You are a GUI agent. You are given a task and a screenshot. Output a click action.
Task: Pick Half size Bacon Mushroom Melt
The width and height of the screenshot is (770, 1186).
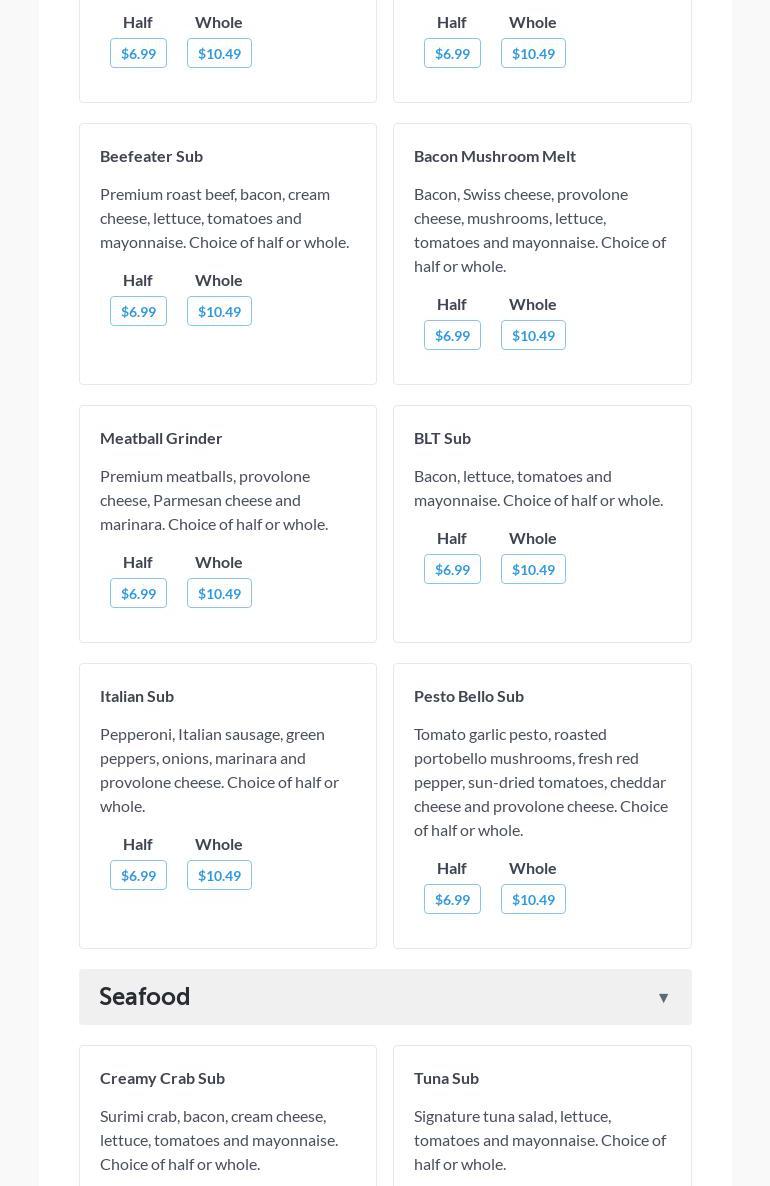452,335
